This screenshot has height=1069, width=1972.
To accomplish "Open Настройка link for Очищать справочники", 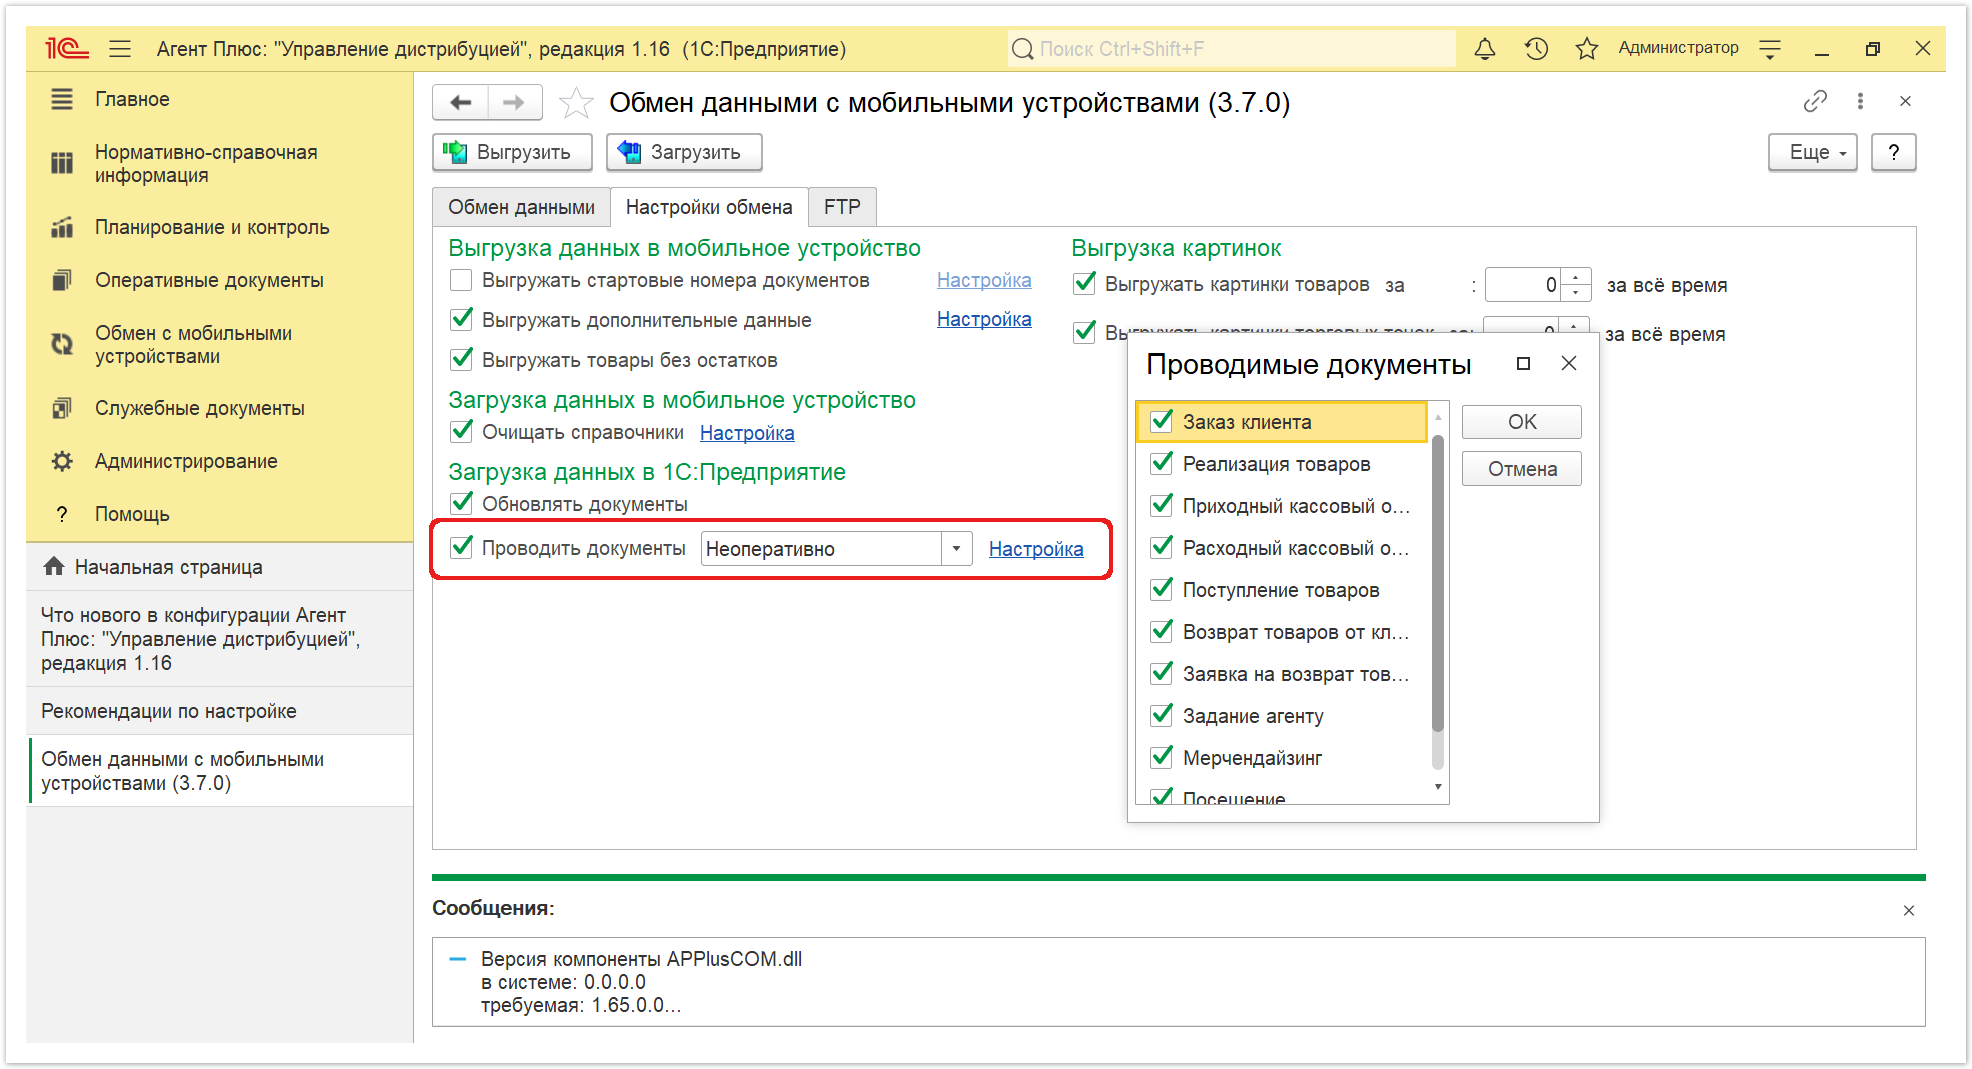I will point(747,432).
